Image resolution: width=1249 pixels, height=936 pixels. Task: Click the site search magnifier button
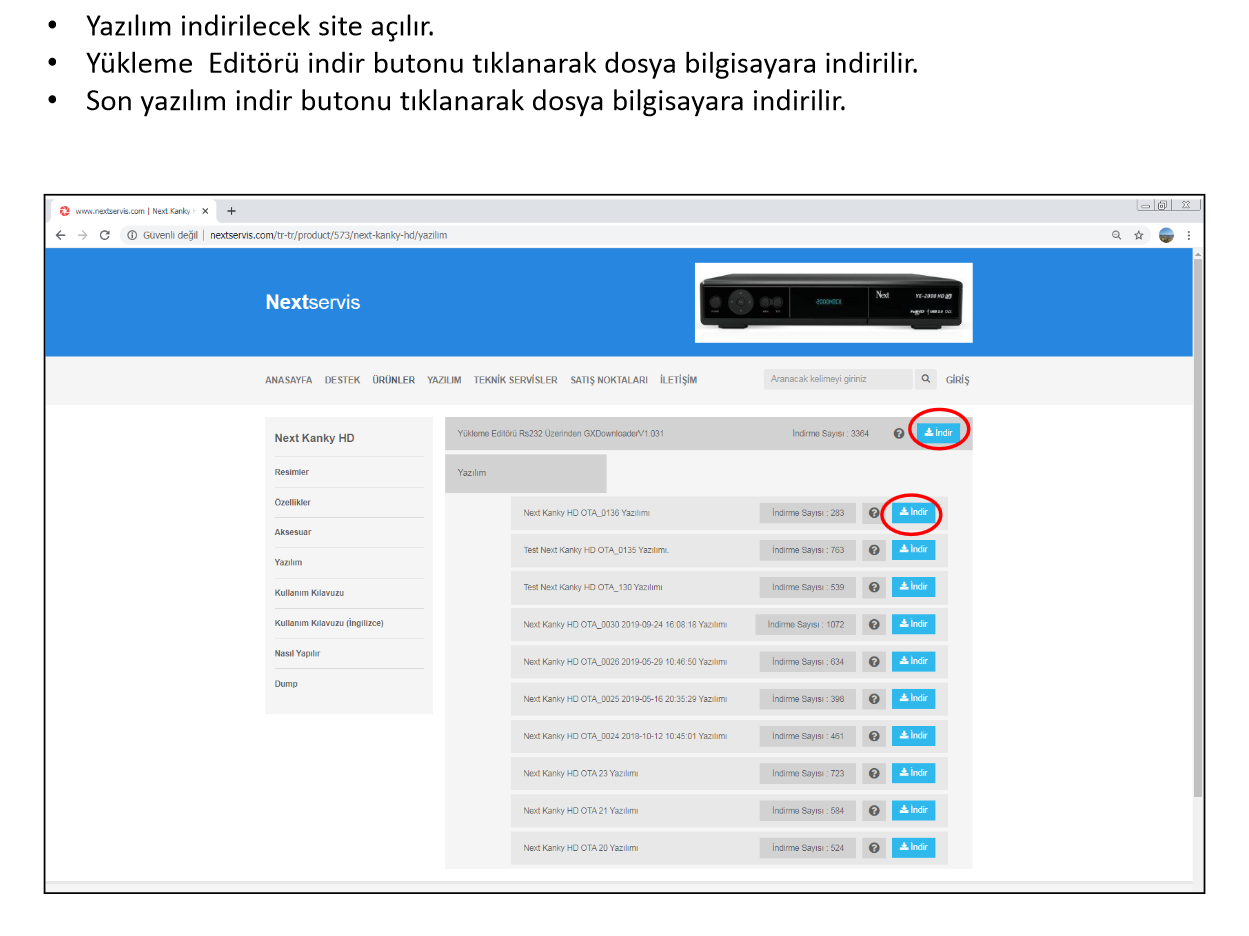coord(926,379)
